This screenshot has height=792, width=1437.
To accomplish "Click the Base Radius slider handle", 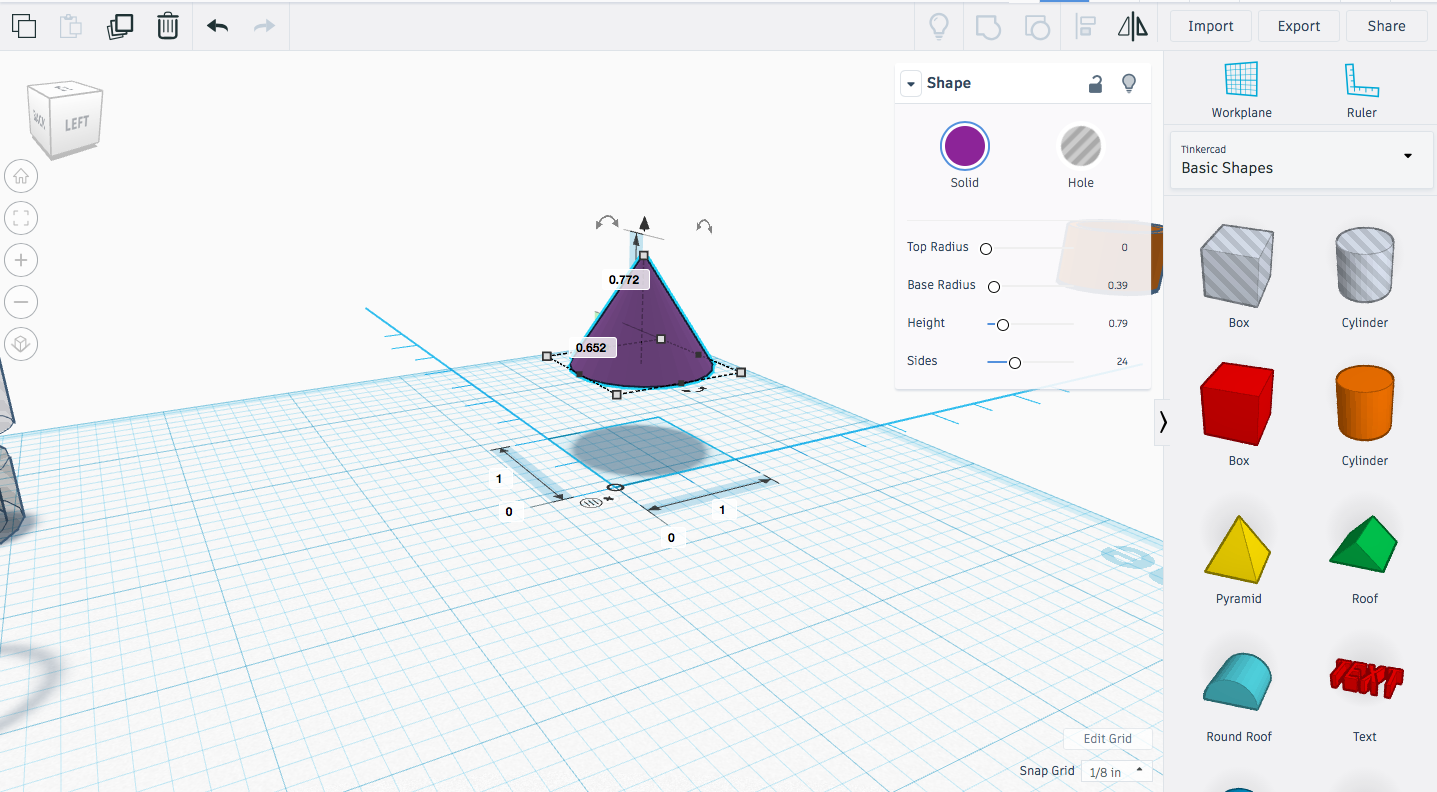I will tap(994, 286).
